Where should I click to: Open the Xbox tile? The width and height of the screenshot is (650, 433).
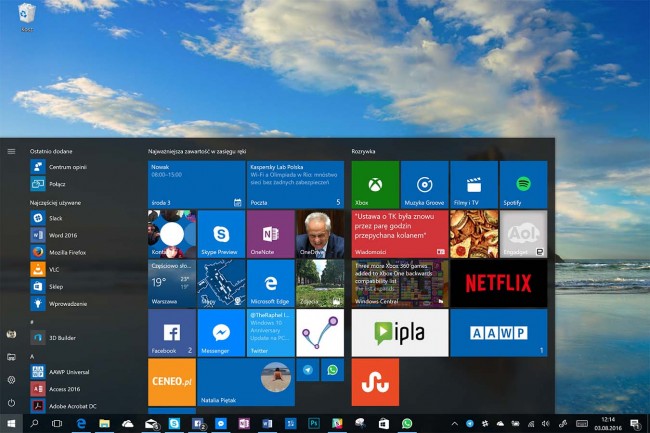coord(375,184)
